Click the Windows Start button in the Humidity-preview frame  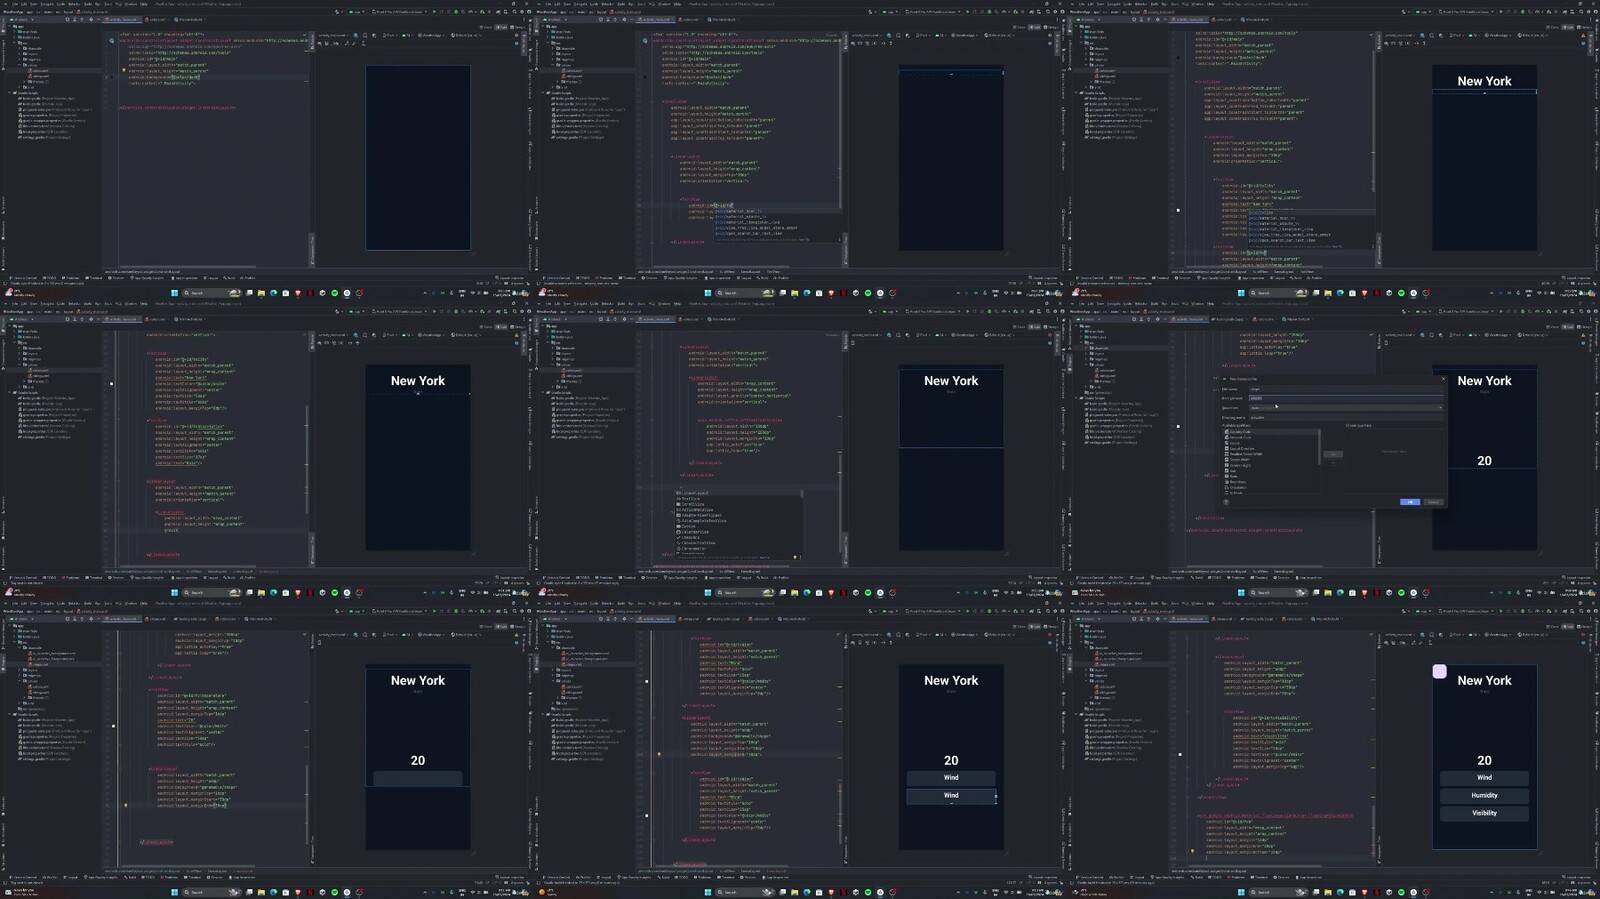pos(1241,892)
